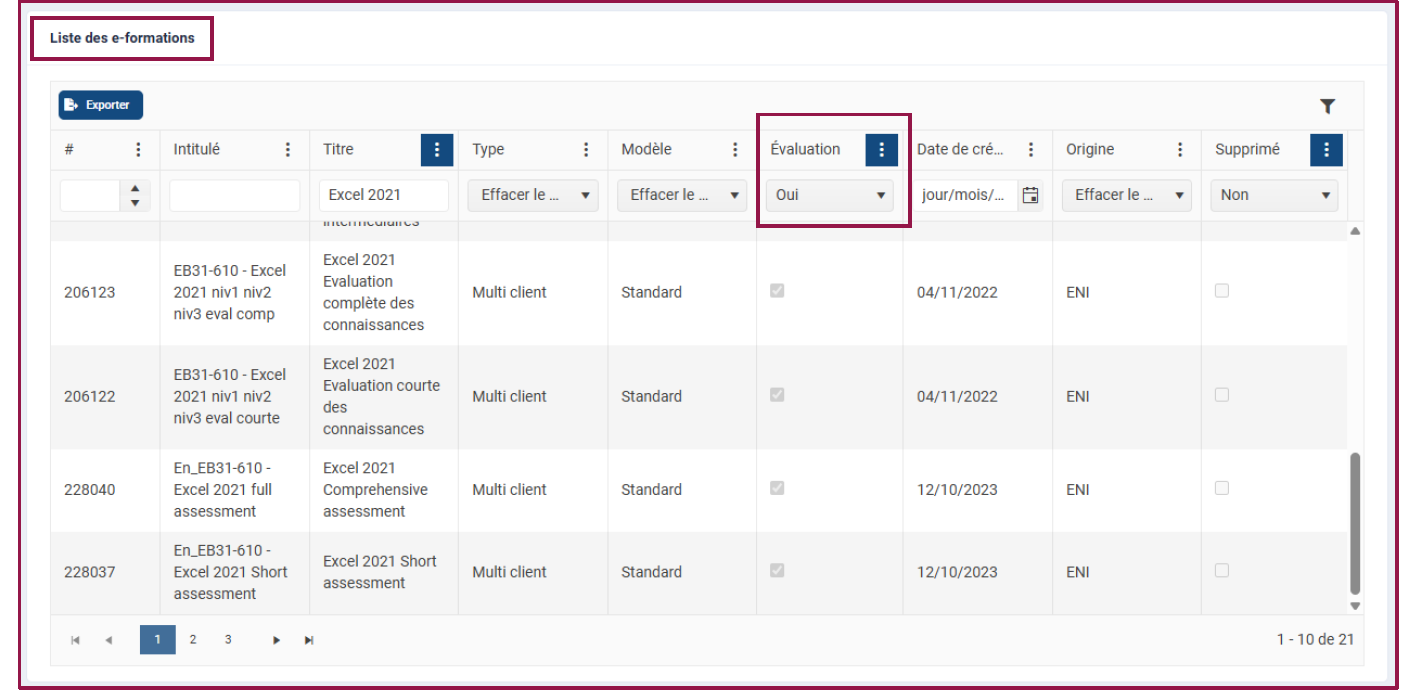Go to the last page arrow

(309, 640)
